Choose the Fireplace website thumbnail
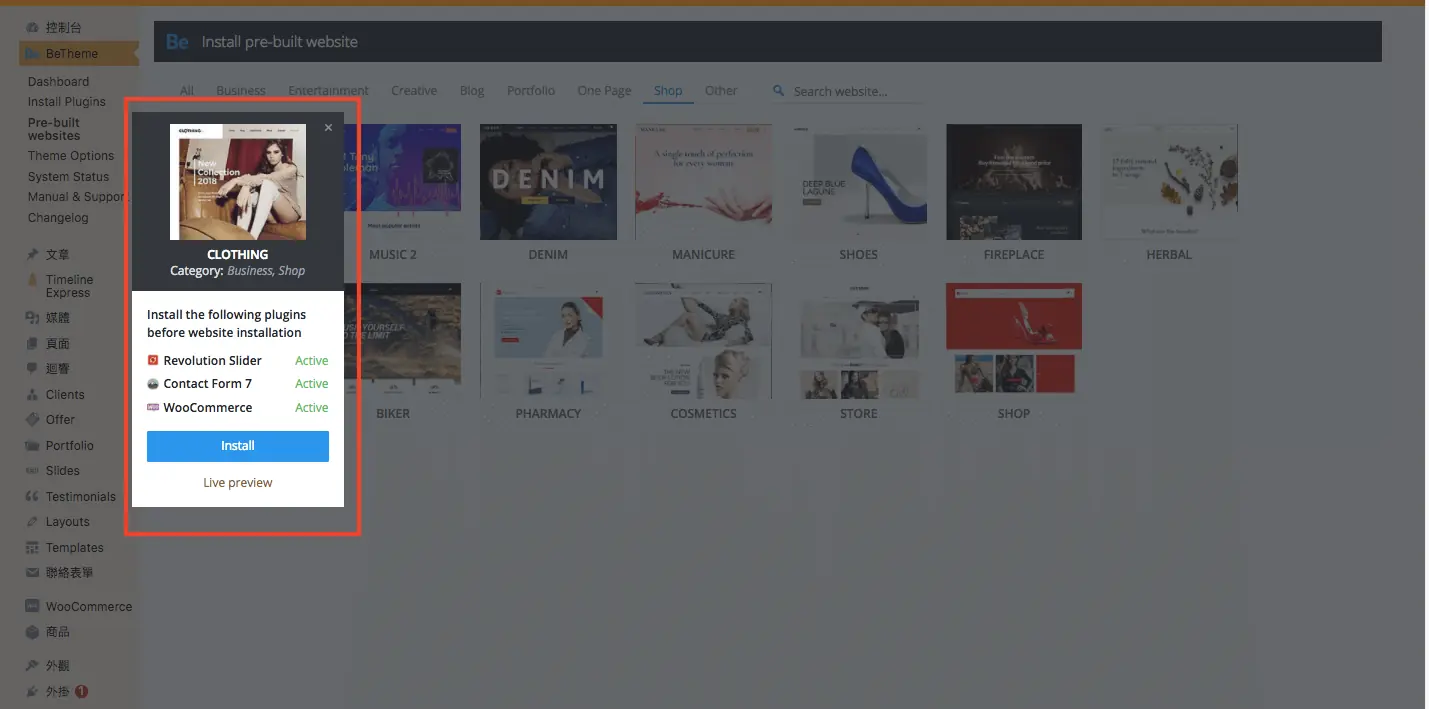 coord(1014,182)
